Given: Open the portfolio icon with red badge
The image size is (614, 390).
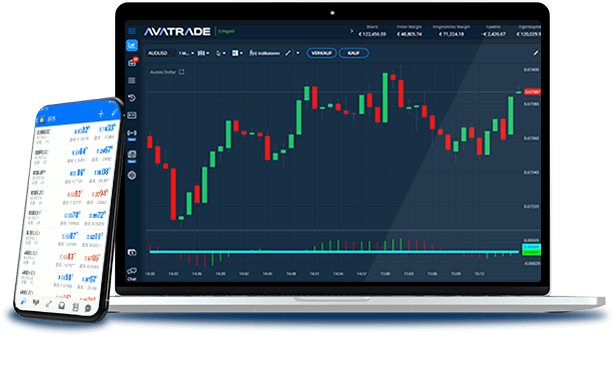Looking at the screenshot, I should click(x=132, y=63).
